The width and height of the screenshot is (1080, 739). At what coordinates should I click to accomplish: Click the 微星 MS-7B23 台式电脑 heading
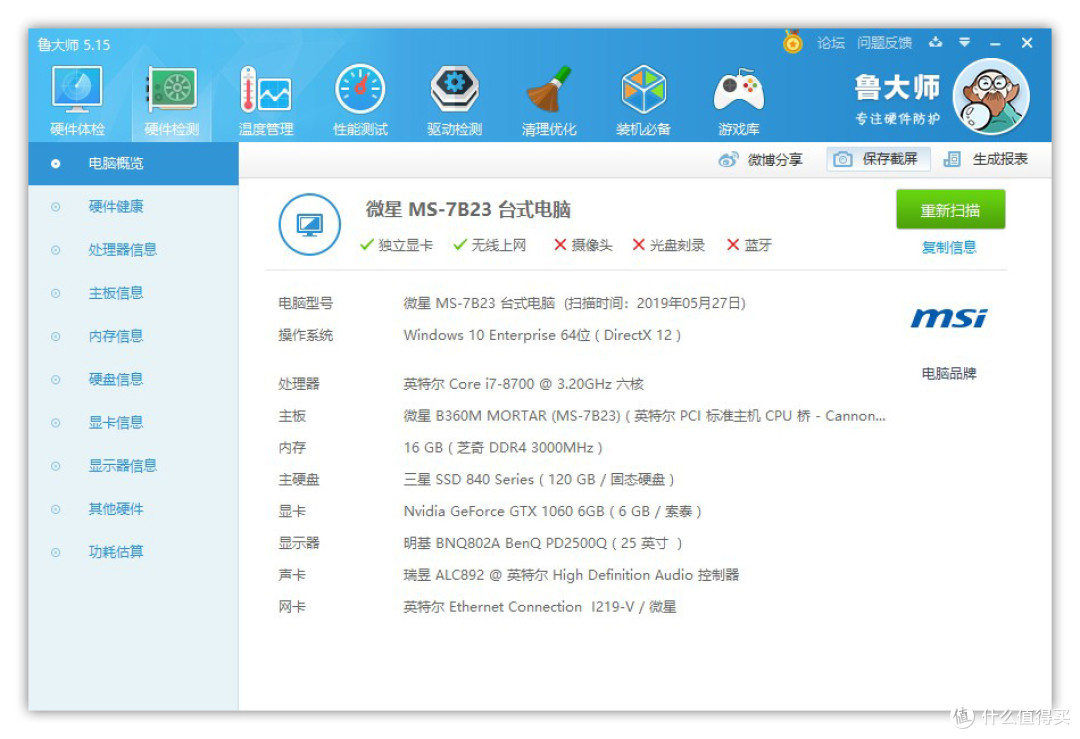(468, 209)
